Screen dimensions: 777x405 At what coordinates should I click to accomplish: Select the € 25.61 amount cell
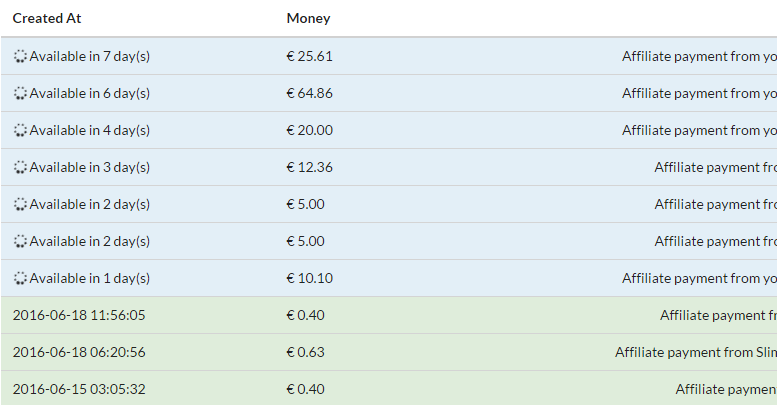tap(310, 57)
